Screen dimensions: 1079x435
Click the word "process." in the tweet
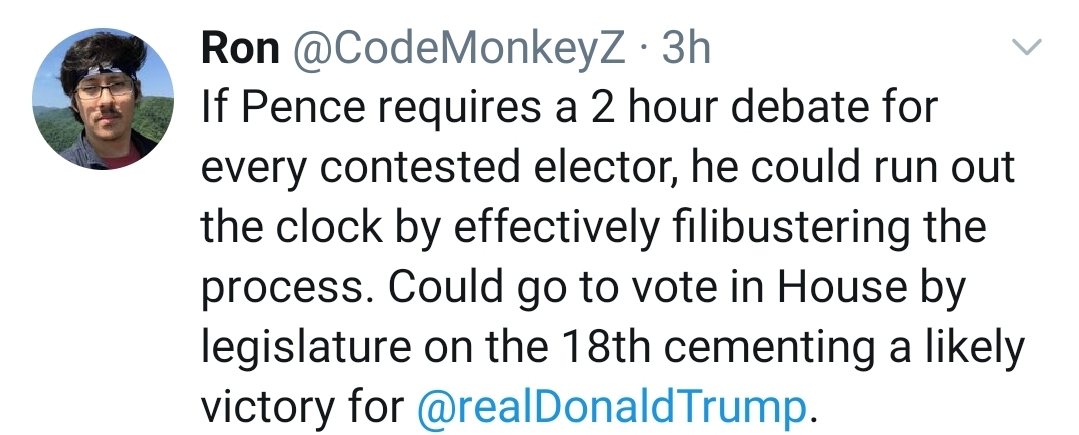[286, 287]
